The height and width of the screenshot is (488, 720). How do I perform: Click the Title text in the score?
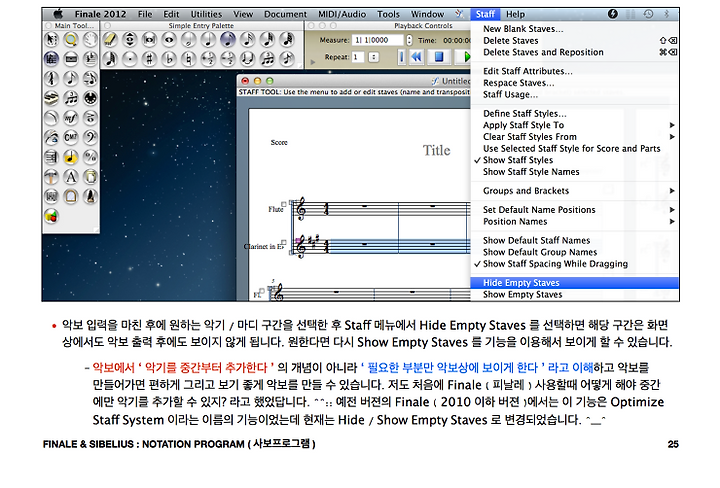coord(436,151)
